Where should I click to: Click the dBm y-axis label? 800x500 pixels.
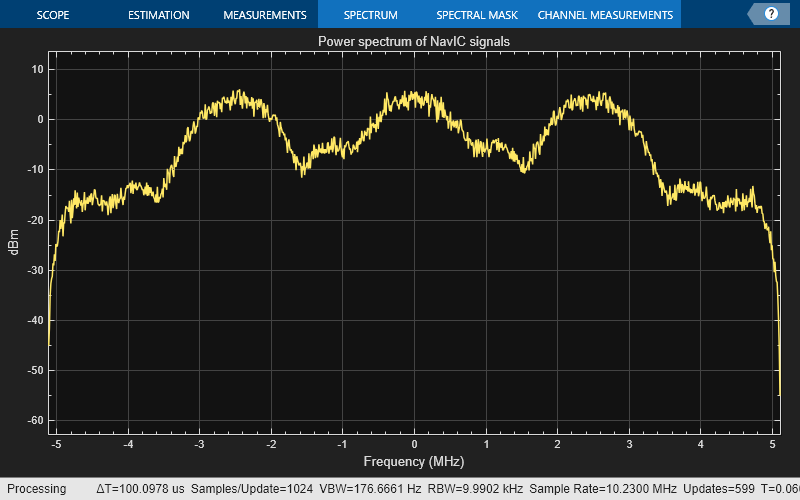click(15, 240)
